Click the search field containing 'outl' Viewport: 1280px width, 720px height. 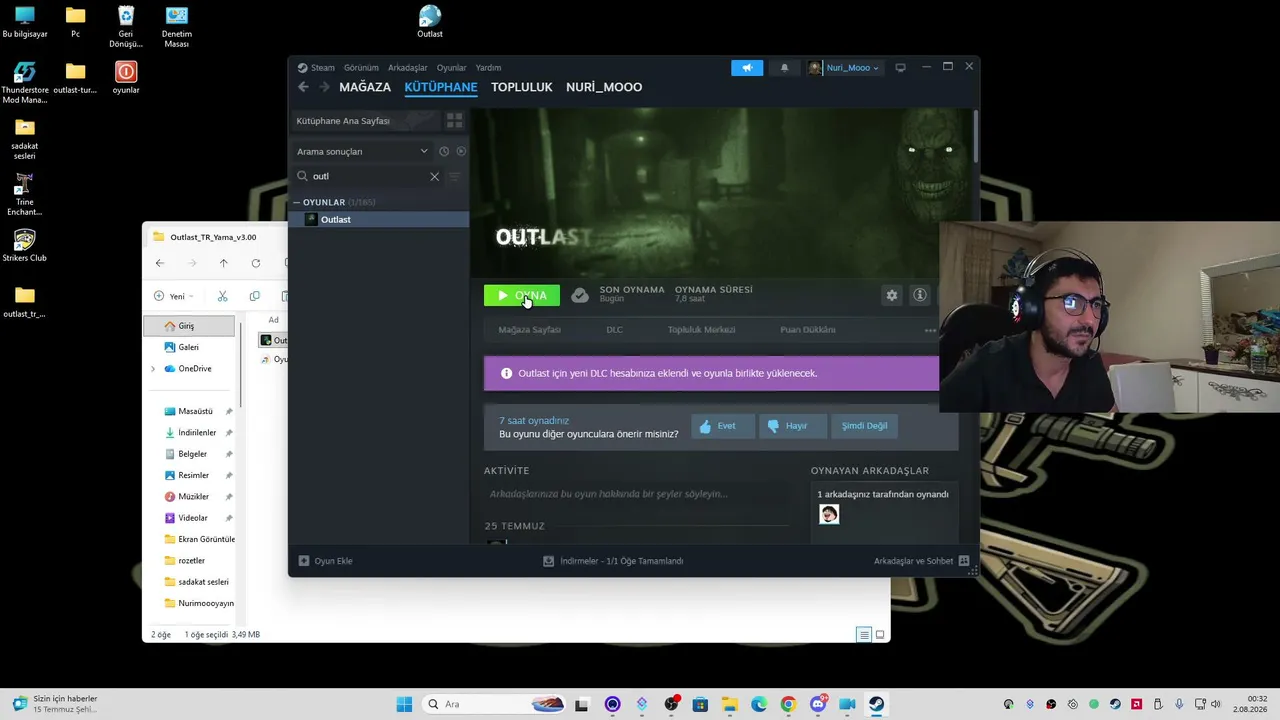point(368,176)
